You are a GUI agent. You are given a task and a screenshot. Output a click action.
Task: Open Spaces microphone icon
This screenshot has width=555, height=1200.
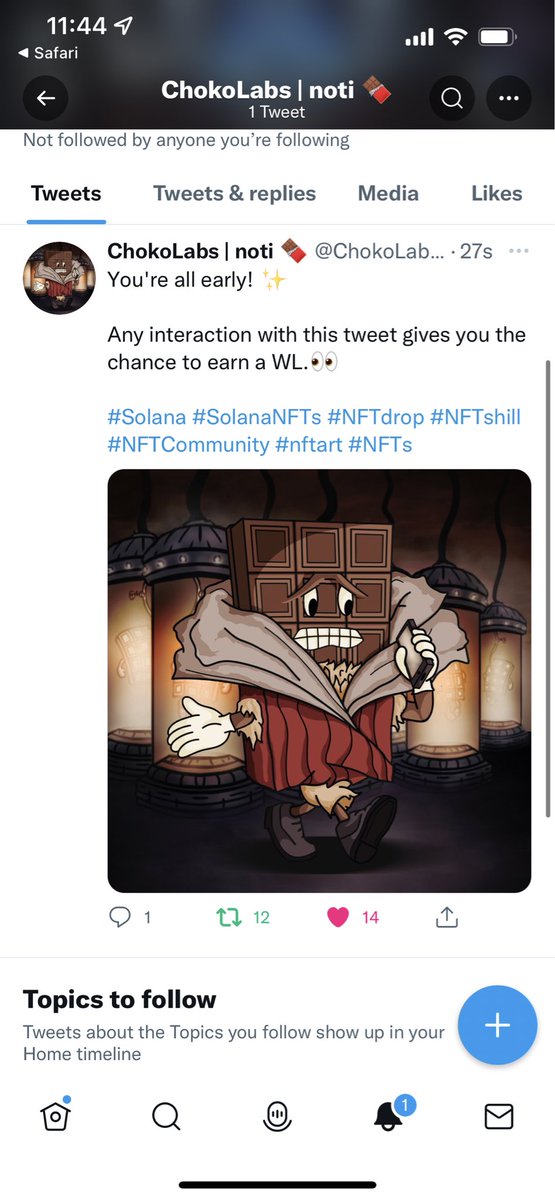tap(277, 1116)
